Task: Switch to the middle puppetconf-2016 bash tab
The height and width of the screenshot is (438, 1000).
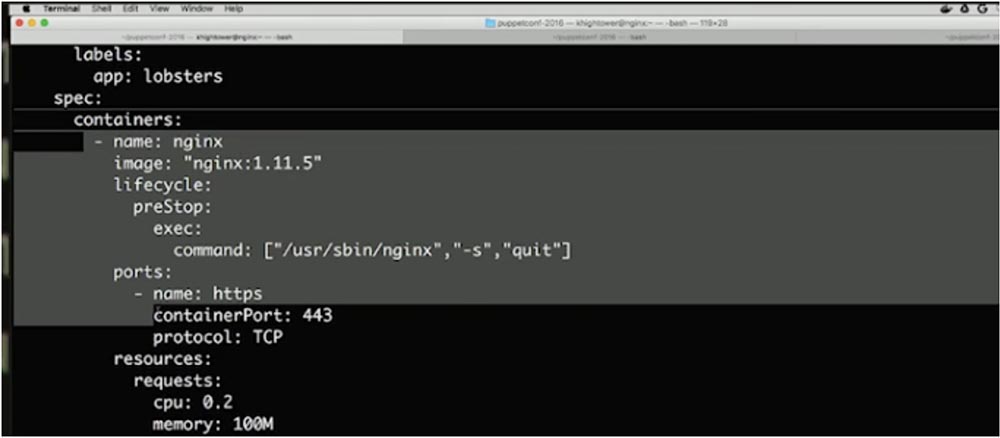Action: (599, 38)
